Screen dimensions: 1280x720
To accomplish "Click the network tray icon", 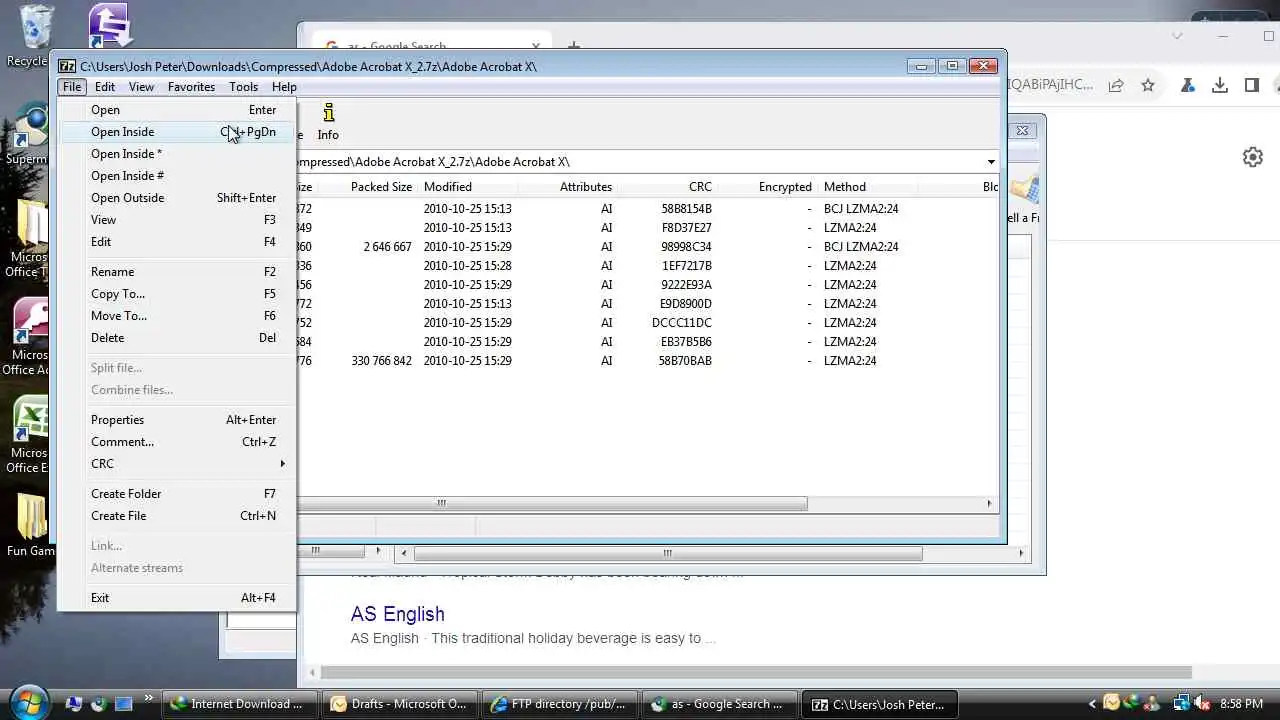I will click(1182, 703).
